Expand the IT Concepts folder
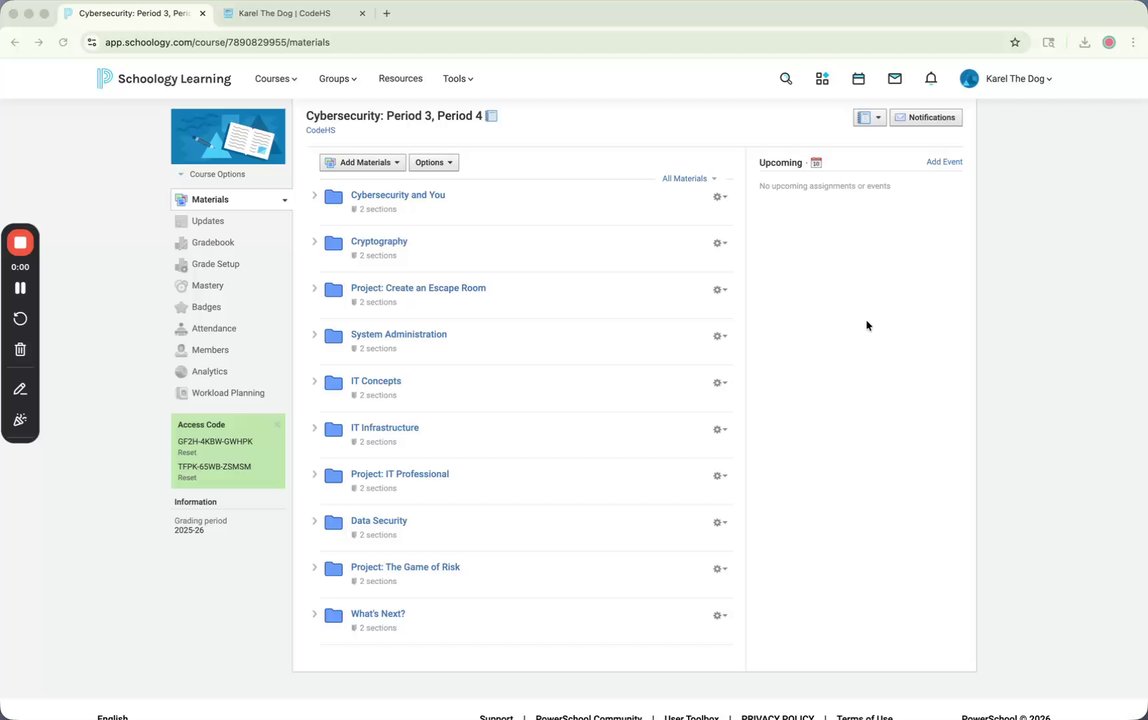1148x720 pixels. [314, 381]
